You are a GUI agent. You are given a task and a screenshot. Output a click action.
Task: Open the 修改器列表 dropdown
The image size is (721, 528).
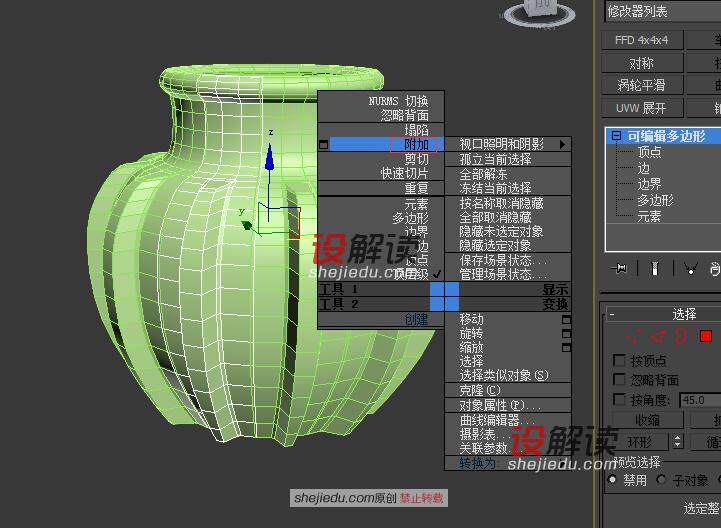click(663, 11)
